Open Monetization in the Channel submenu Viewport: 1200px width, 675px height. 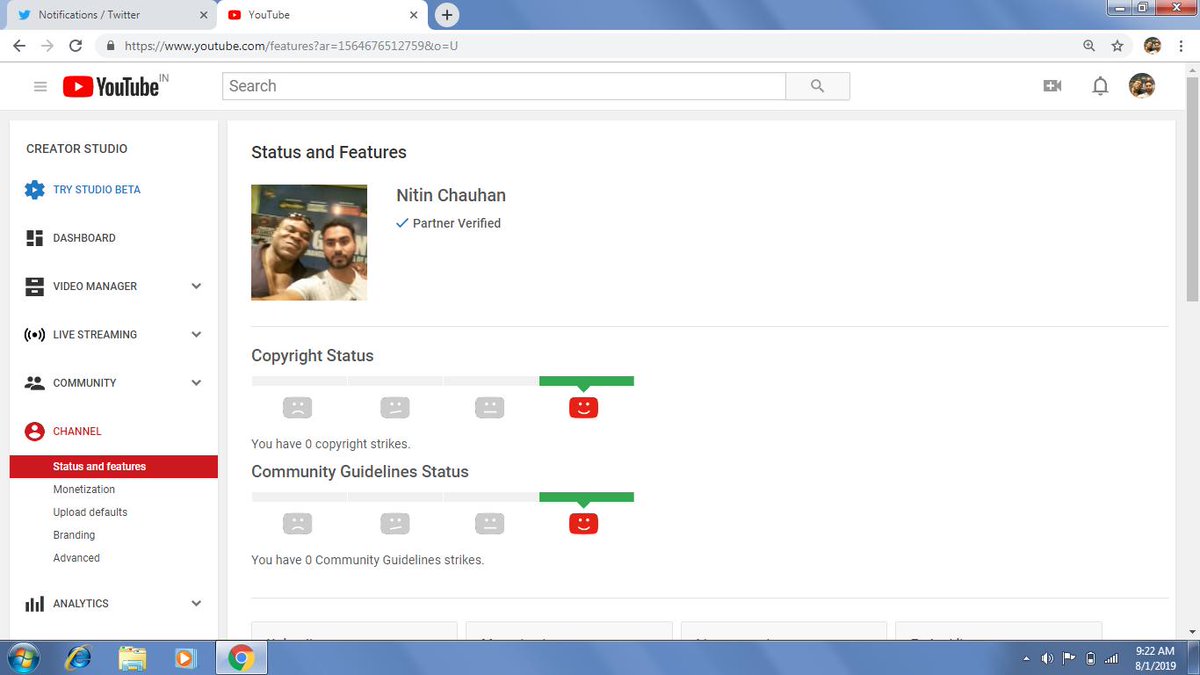pos(84,490)
